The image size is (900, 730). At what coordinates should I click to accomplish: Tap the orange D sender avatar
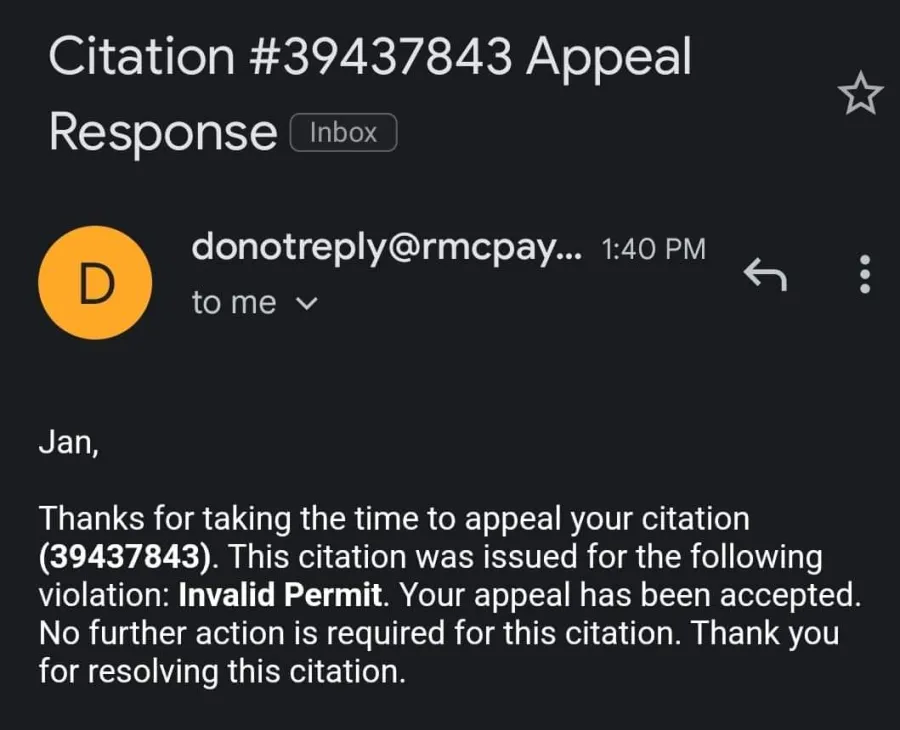click(95, 283)
